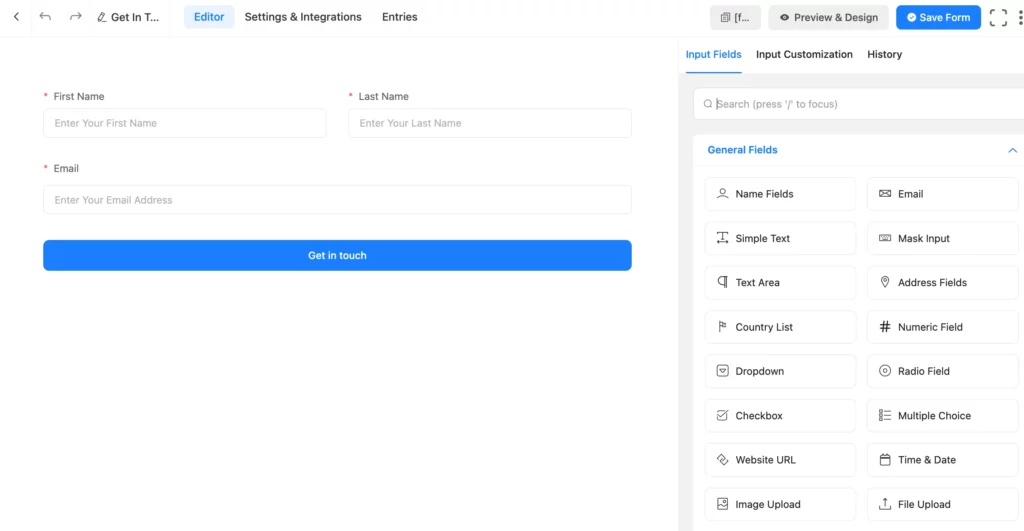
Task: Copy the form shortcode button
Action: (735, 18)
